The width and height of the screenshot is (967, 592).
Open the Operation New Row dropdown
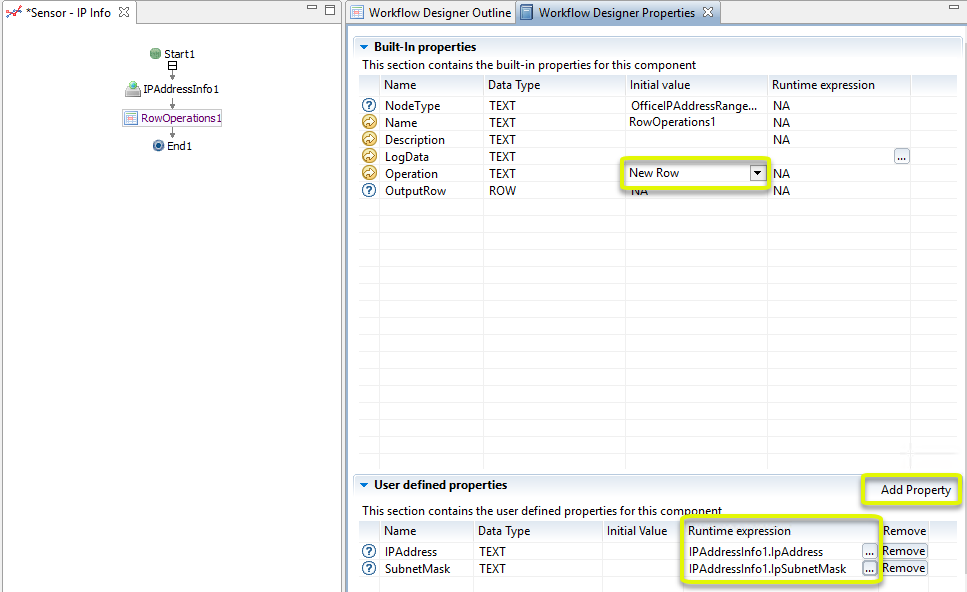coord(757,173)
